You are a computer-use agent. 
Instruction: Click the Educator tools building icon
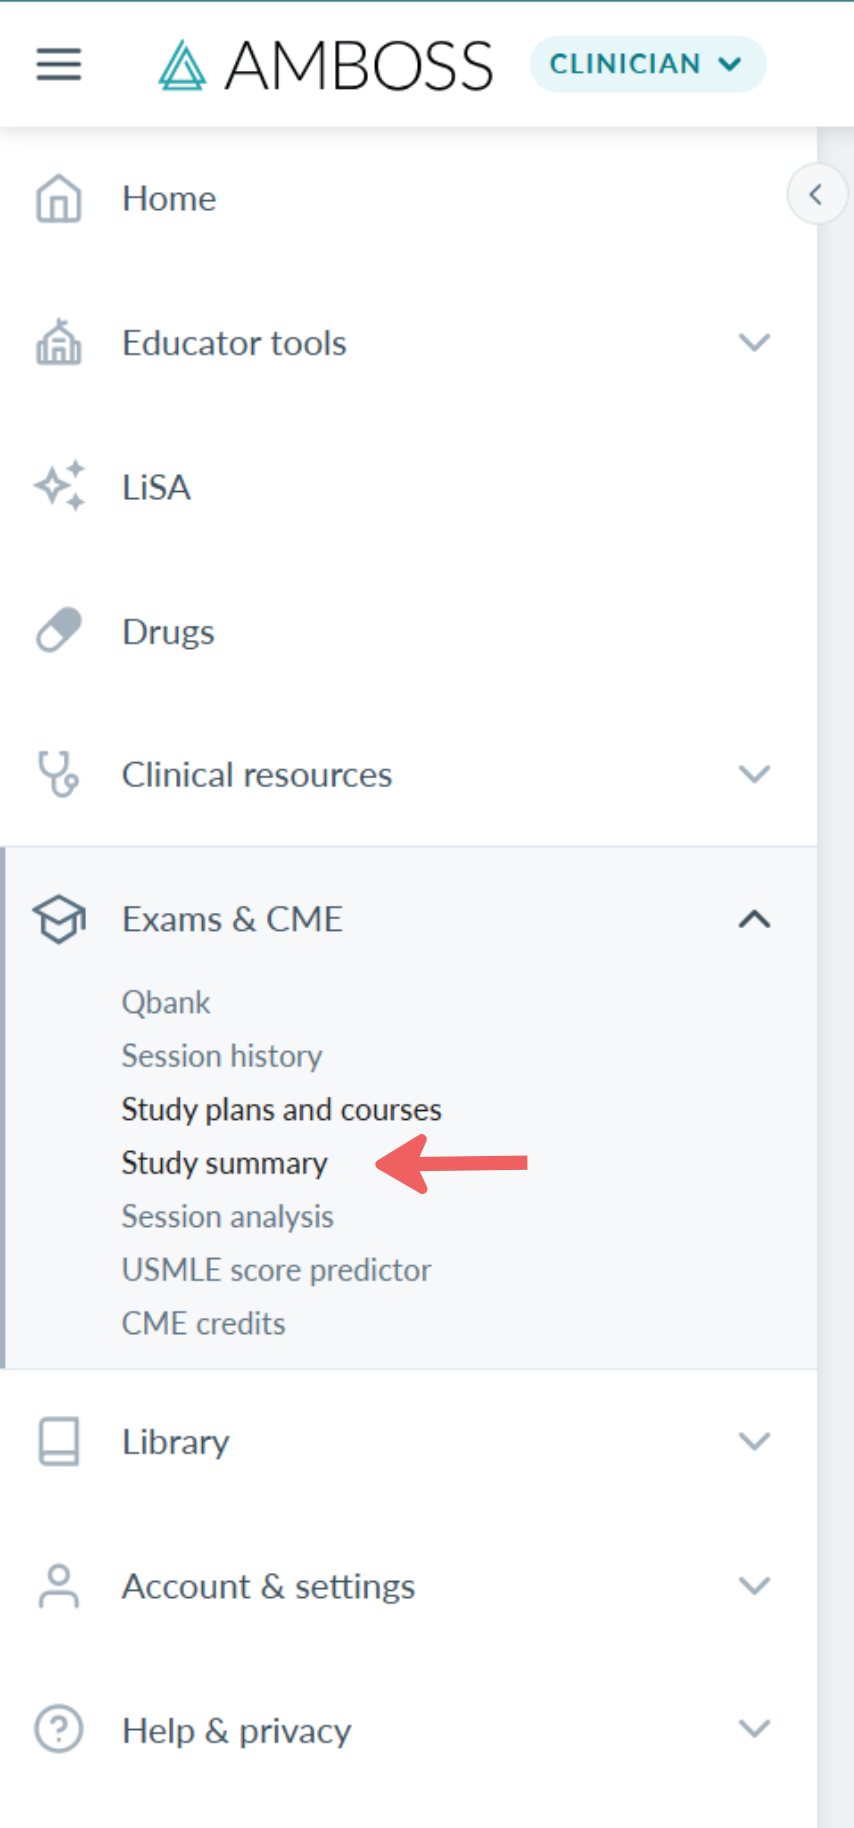click(59, 342)
